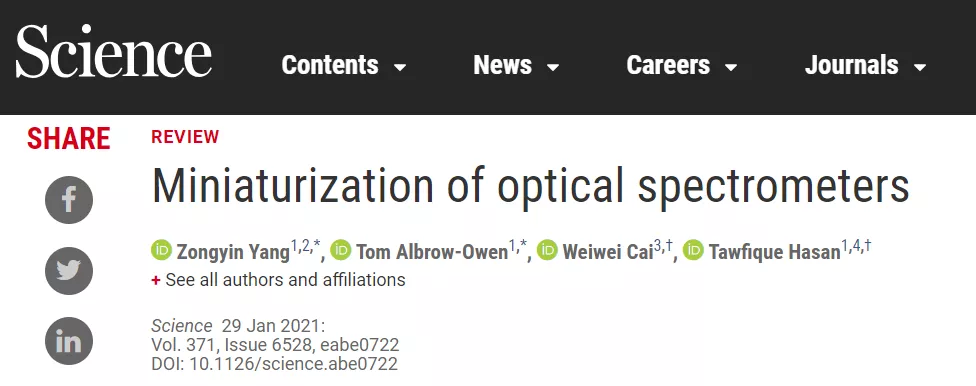Image resolution: width=976 pixels, height=386 pixels.
Task: Expand See all authors and affiliations
Action: 278,280
